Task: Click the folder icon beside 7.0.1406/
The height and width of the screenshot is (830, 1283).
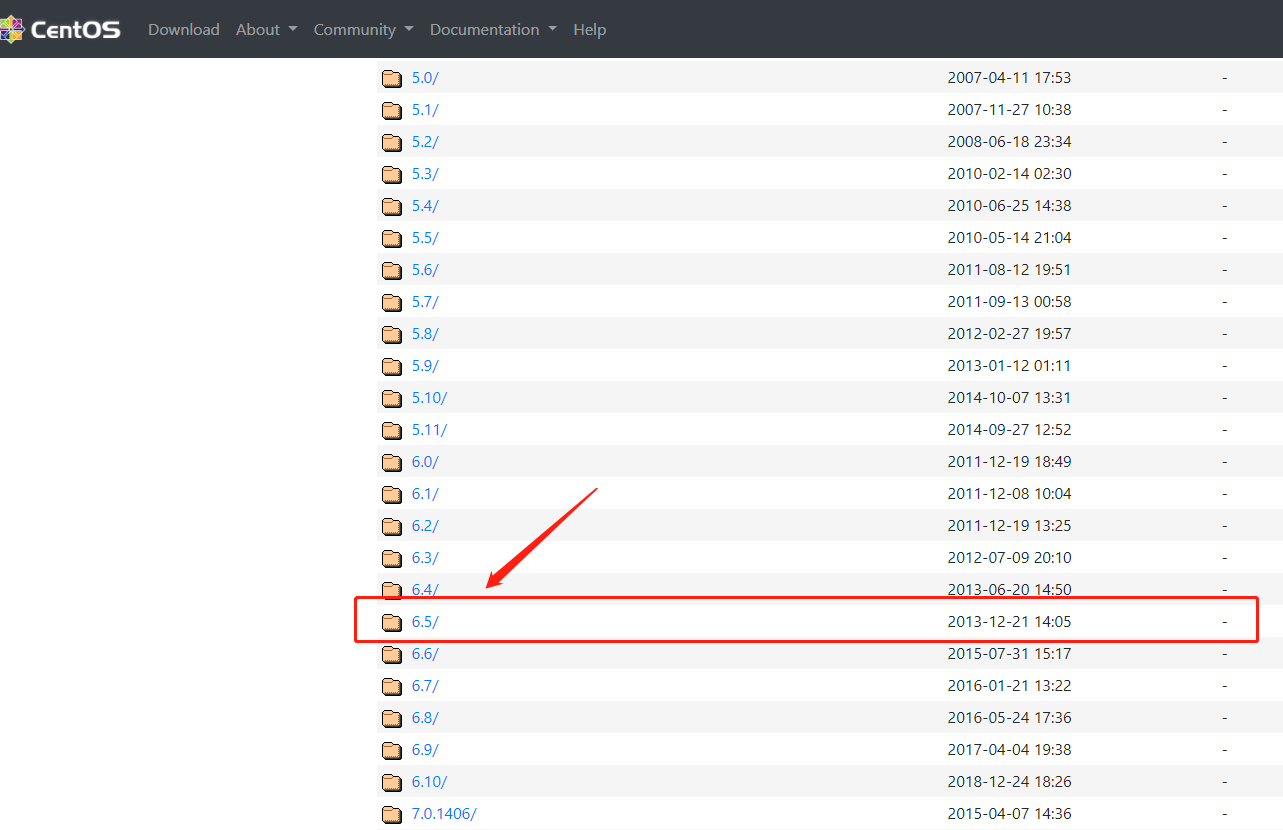Action: click(392, 813)
